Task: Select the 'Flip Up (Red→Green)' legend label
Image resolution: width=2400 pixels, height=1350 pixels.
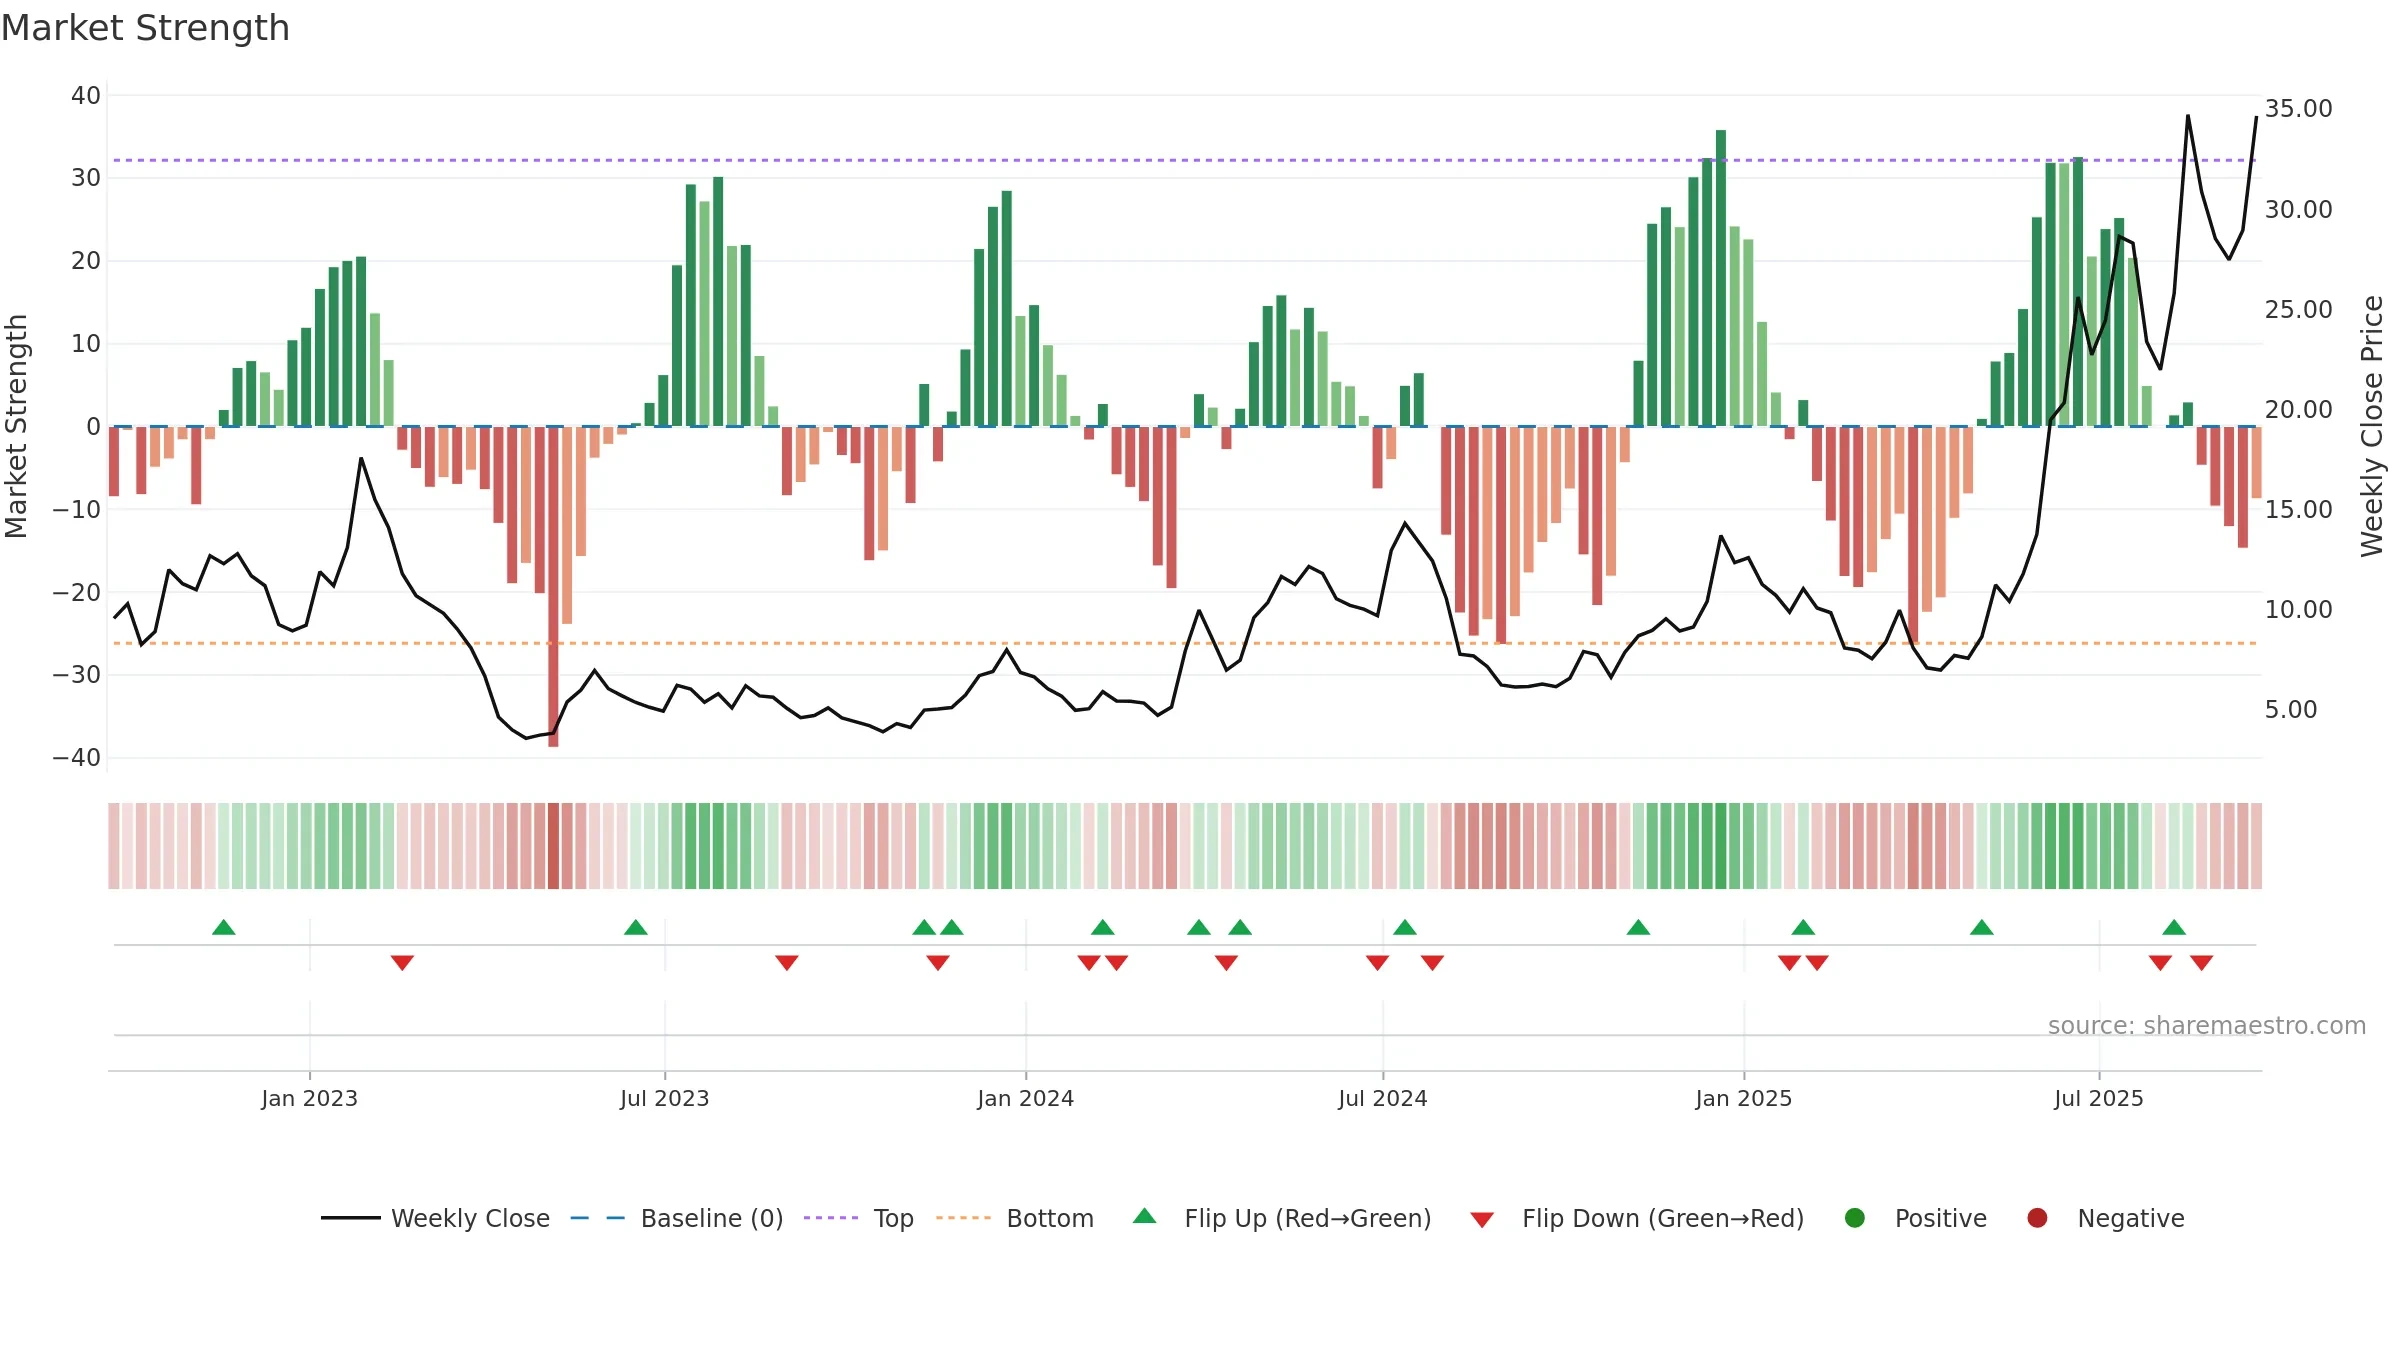Action: point(1308,1219)
